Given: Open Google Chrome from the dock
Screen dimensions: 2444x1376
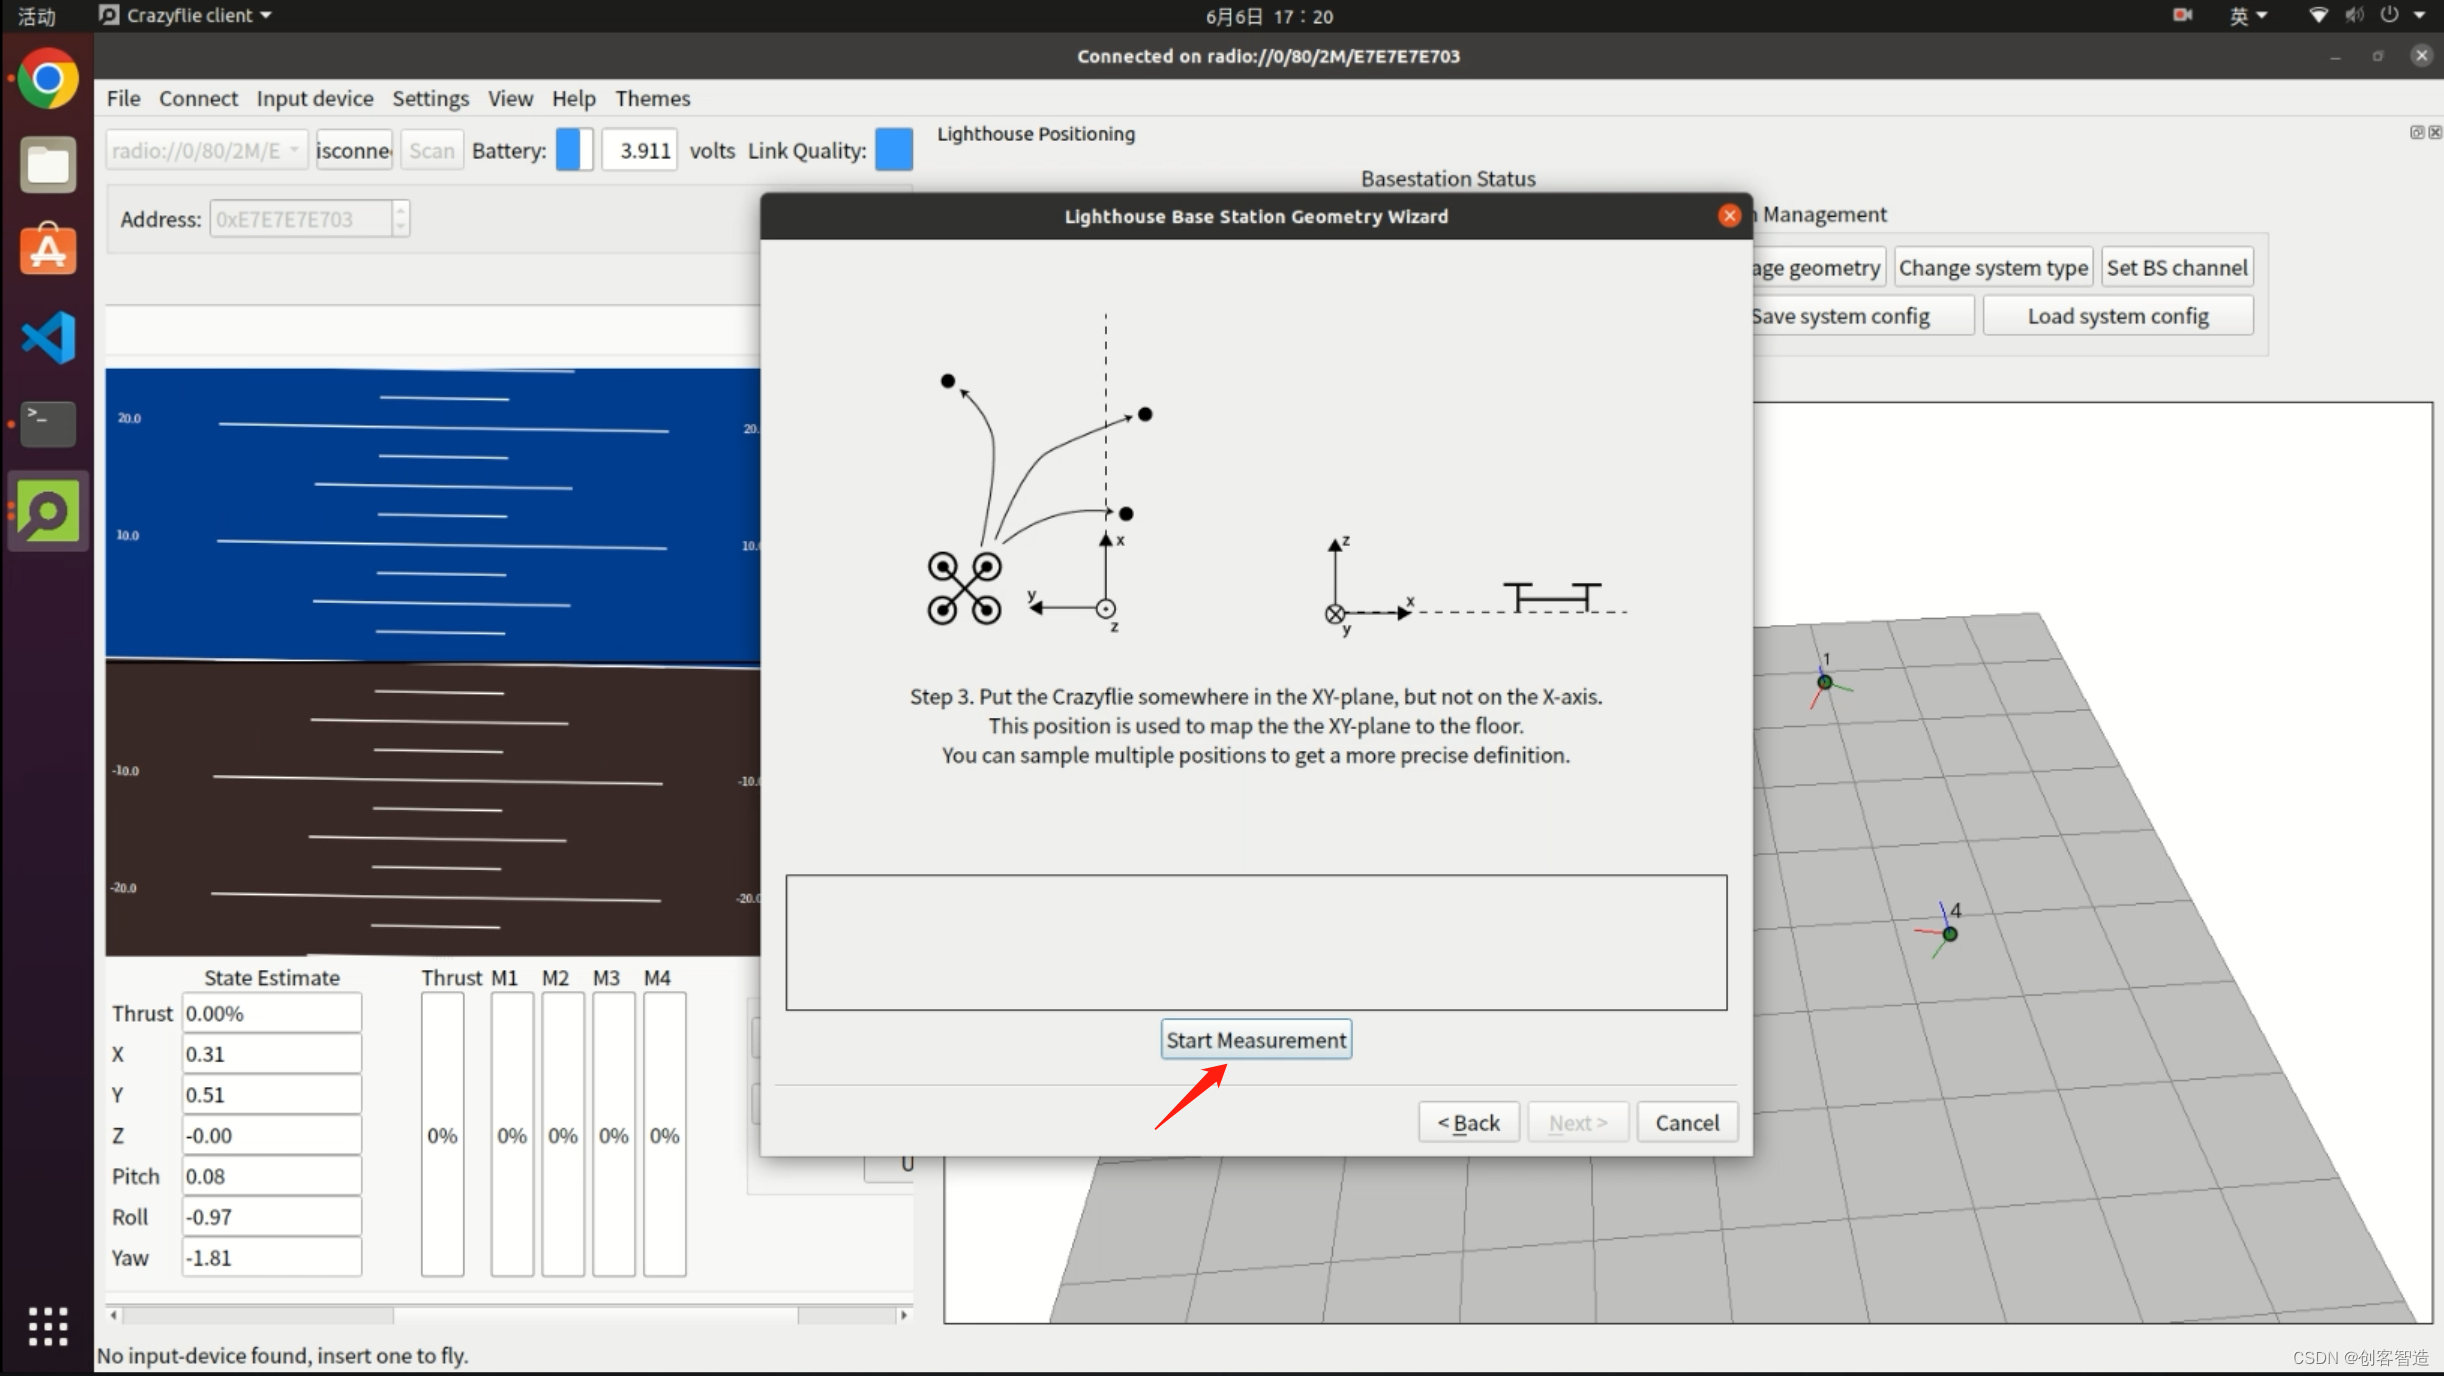Looking at the screenshot, I should click(x=47, y=79).
